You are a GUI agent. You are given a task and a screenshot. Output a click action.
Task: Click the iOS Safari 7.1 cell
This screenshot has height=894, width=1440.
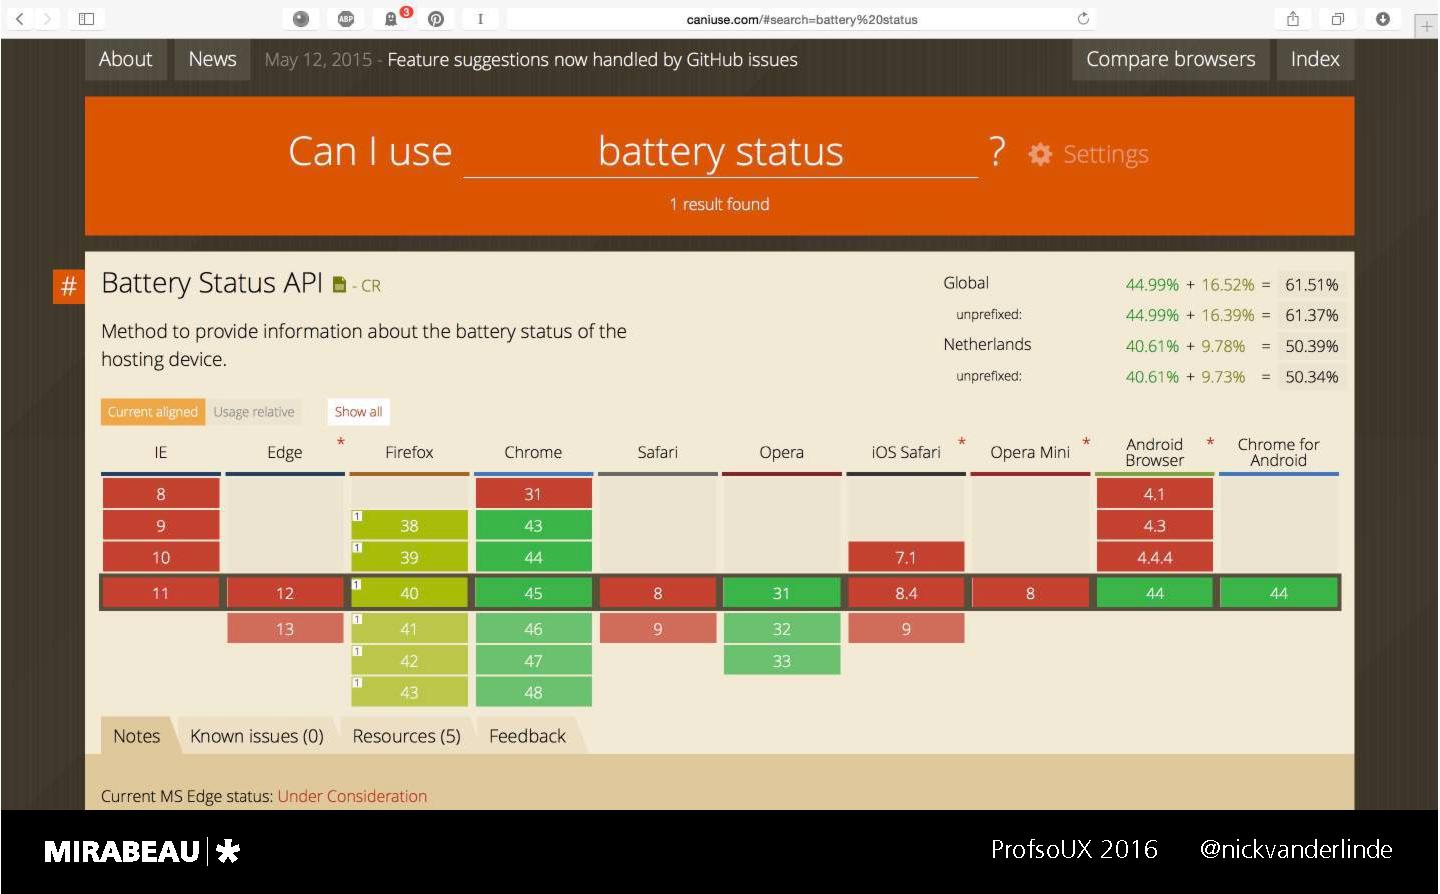click(906, 557)
